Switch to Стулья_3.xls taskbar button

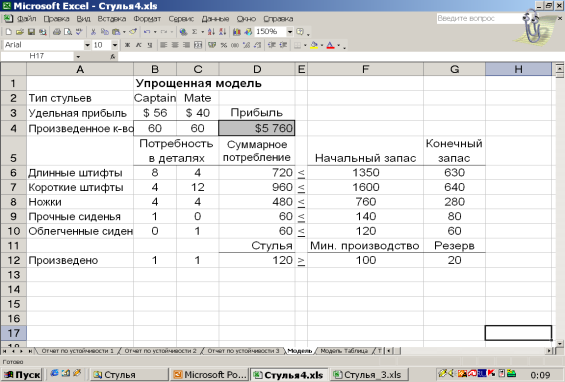pos(369,375)
